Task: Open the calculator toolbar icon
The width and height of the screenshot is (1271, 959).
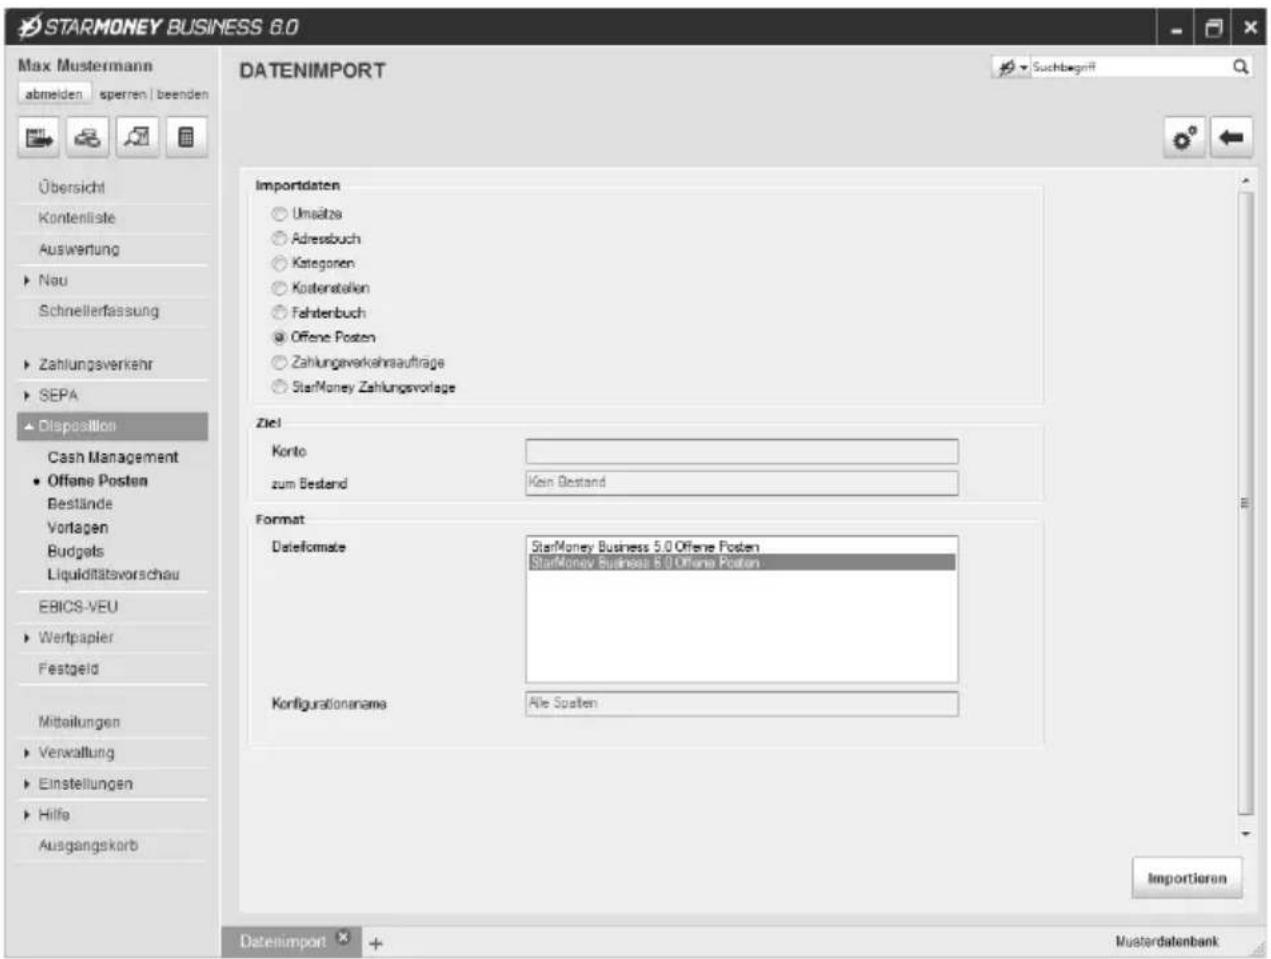Action: (x=186, y=138)
